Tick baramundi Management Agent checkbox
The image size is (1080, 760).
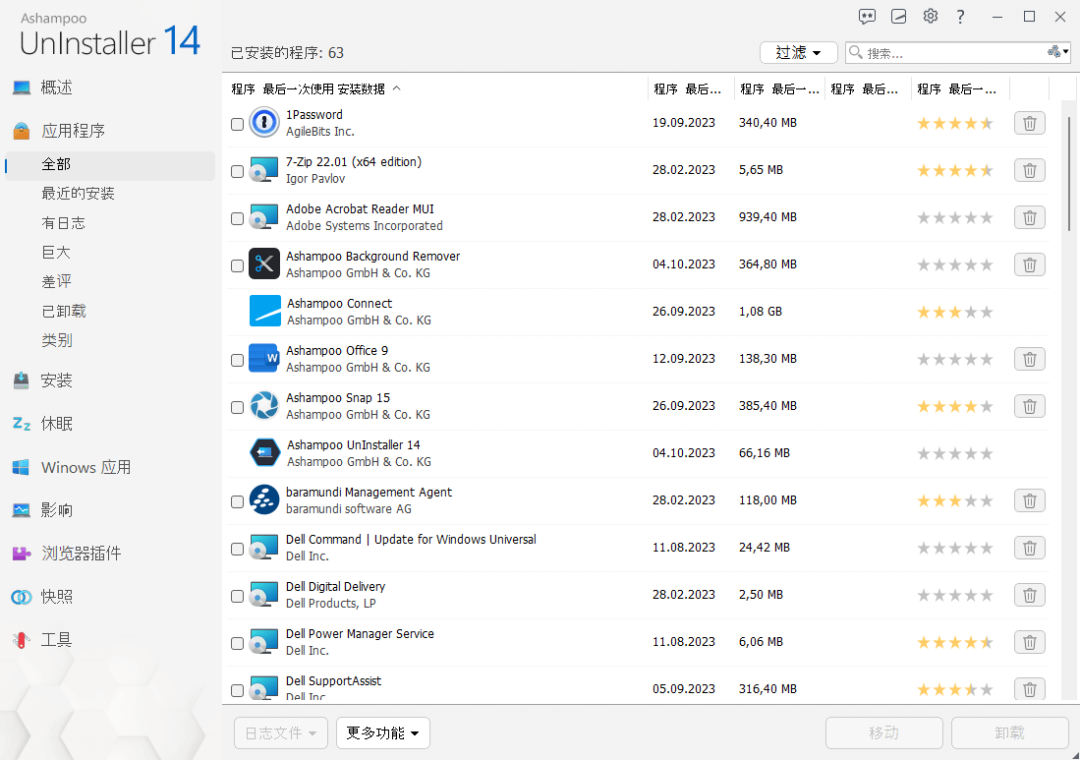[x=237, y=502]
